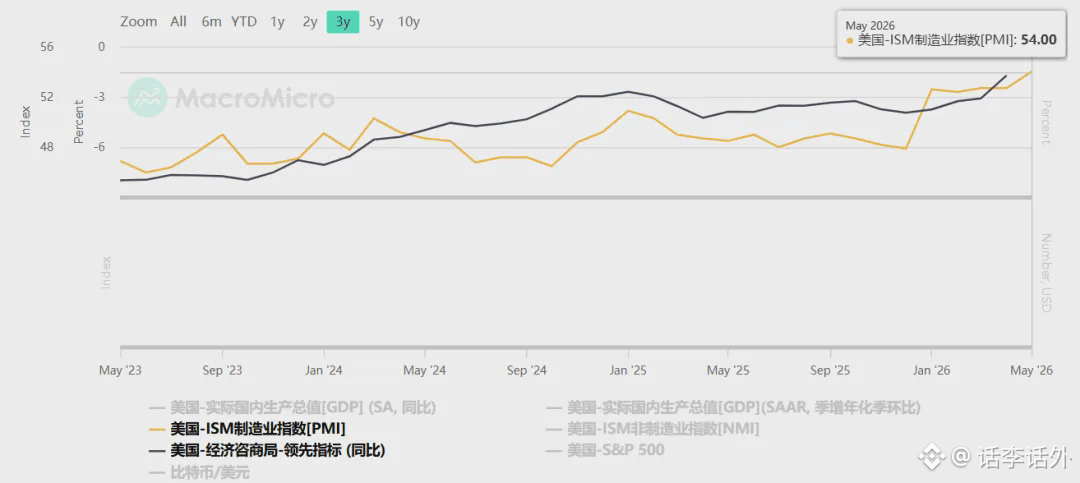Click the -6 Percent axis value

pos(100,147)
